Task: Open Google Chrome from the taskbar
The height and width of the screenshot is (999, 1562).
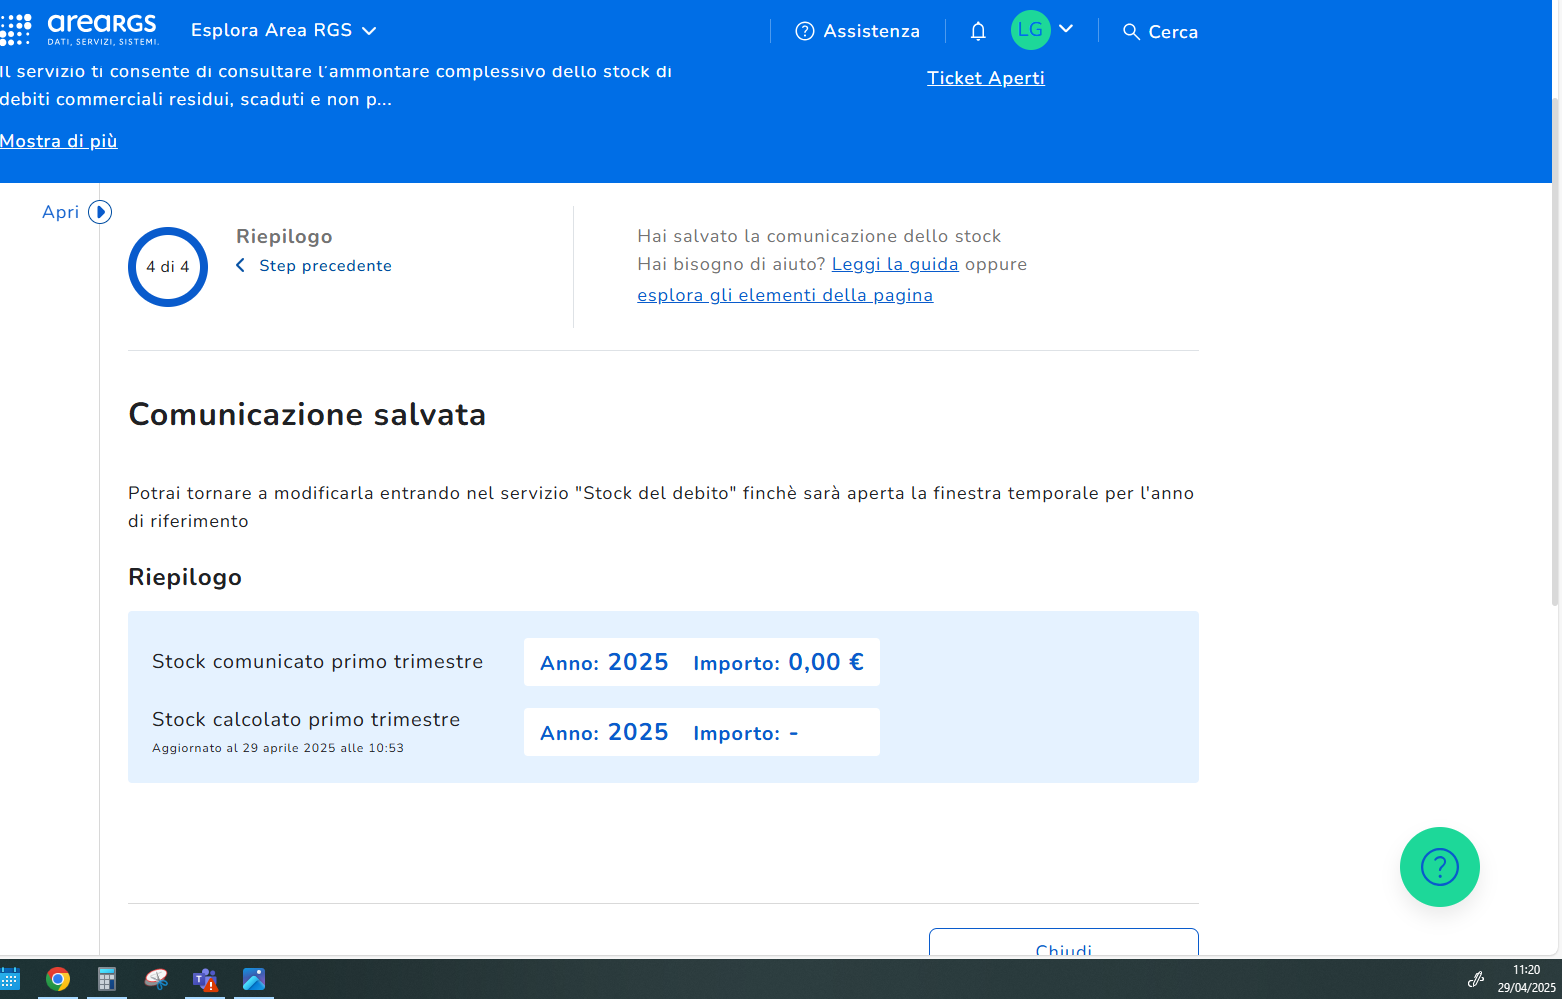Action: pos(58,979)
